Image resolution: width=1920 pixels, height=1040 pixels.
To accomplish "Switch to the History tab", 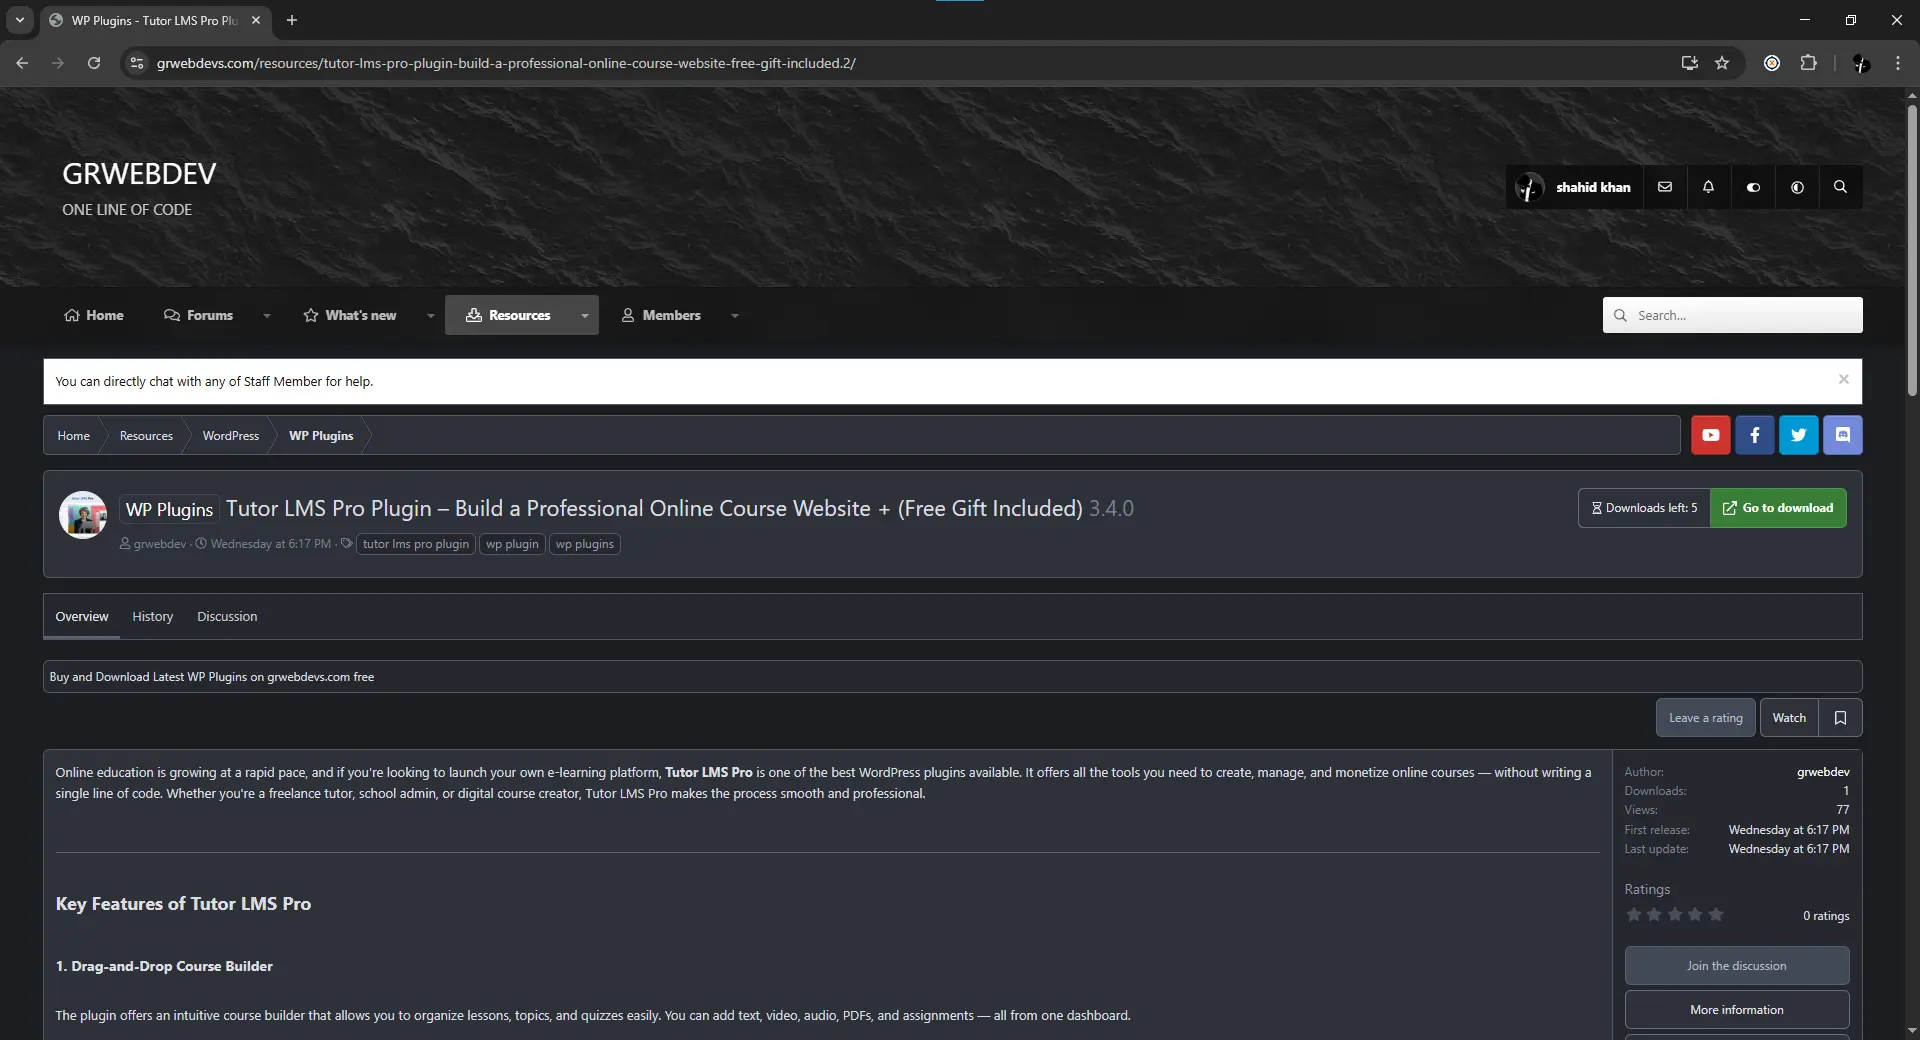I will click(x=153, y=617).
